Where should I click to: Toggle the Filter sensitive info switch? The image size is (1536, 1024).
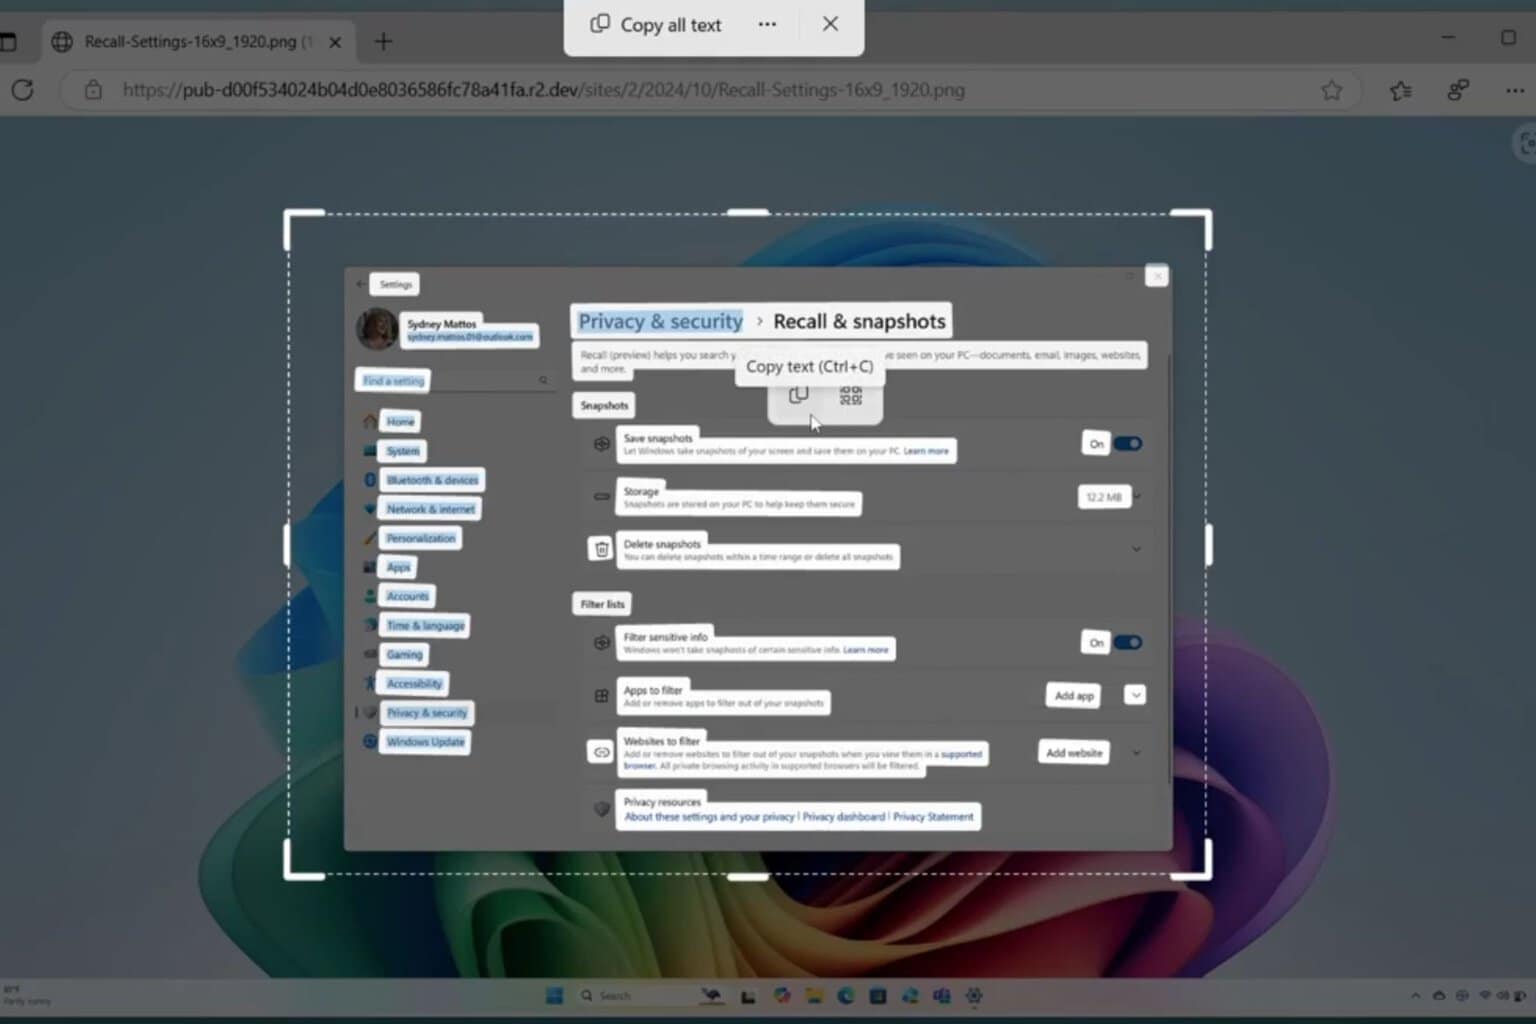coord(1128,642)
